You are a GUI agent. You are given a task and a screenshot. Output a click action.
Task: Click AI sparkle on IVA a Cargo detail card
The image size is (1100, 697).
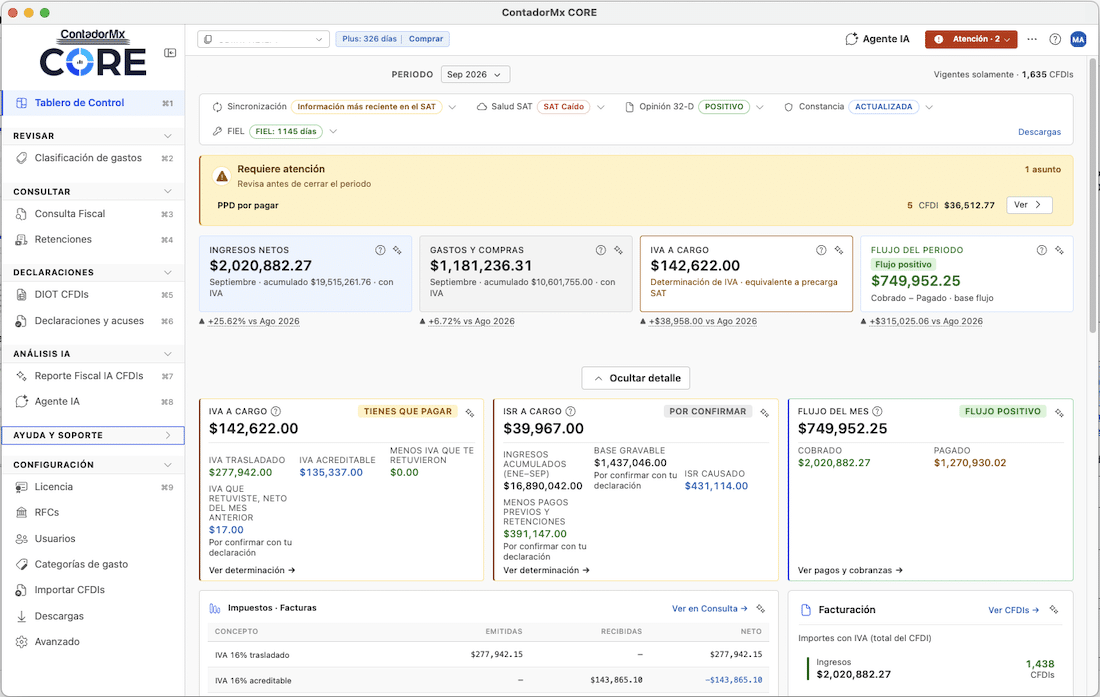point(470,413)
